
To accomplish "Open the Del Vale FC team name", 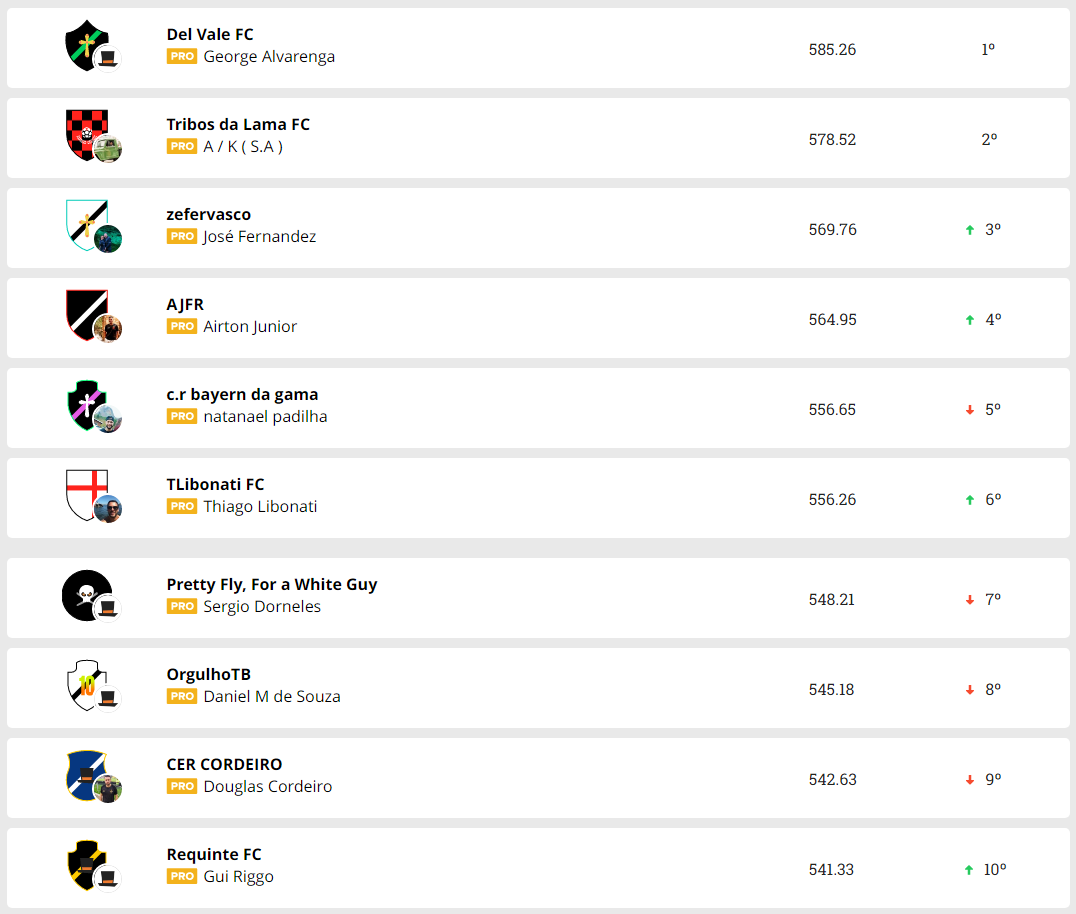I will [210, 35].
